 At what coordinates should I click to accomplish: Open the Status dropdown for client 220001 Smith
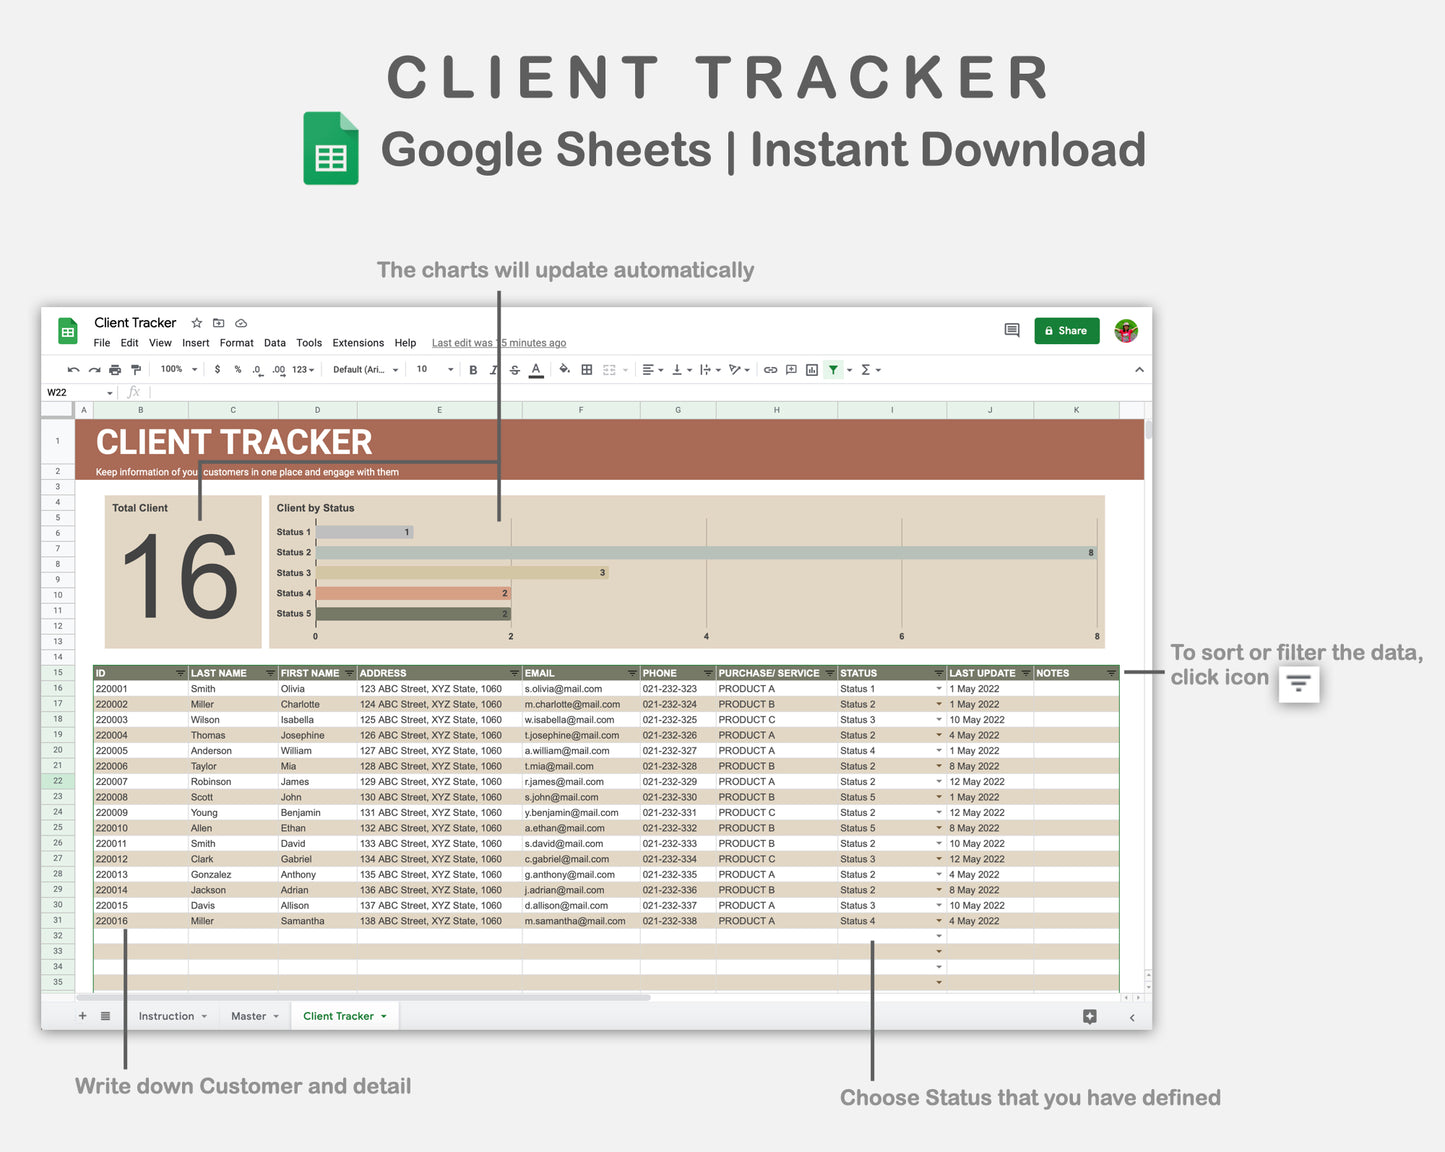(x=937, y=688)
